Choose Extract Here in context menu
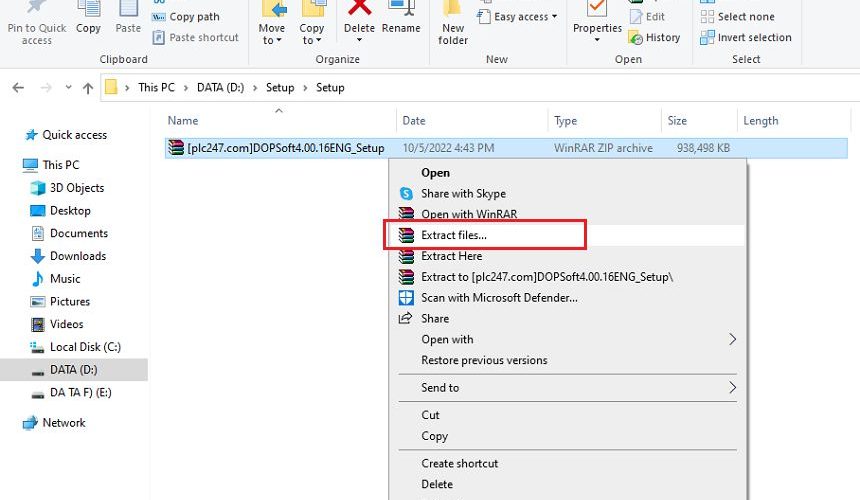This screenshot has height=500, width=860. (567, 256)
